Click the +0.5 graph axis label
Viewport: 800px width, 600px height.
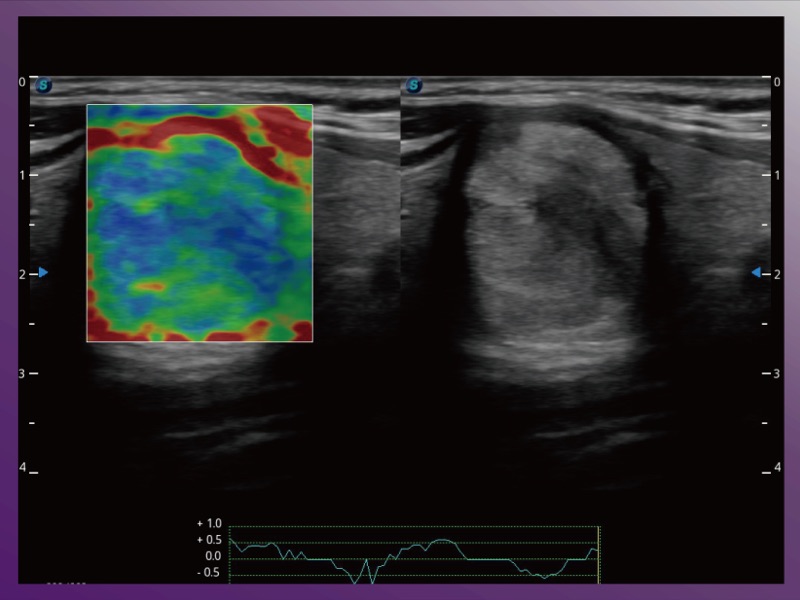pos(209,540)
